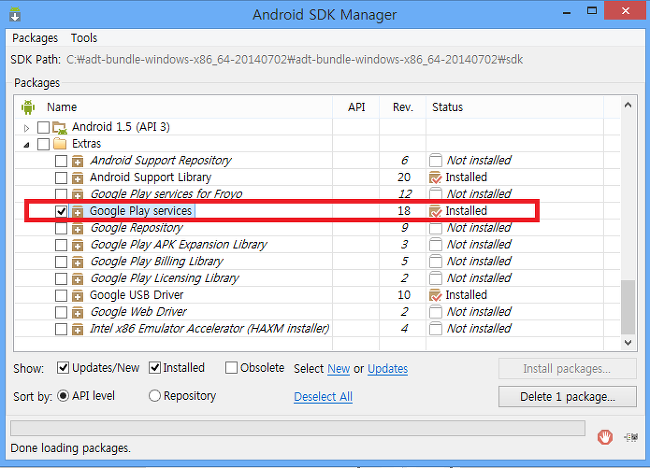The image size is (650, 468).
Task: Click Installed status icon for Google USB Driver
Action: click(435, 295)
